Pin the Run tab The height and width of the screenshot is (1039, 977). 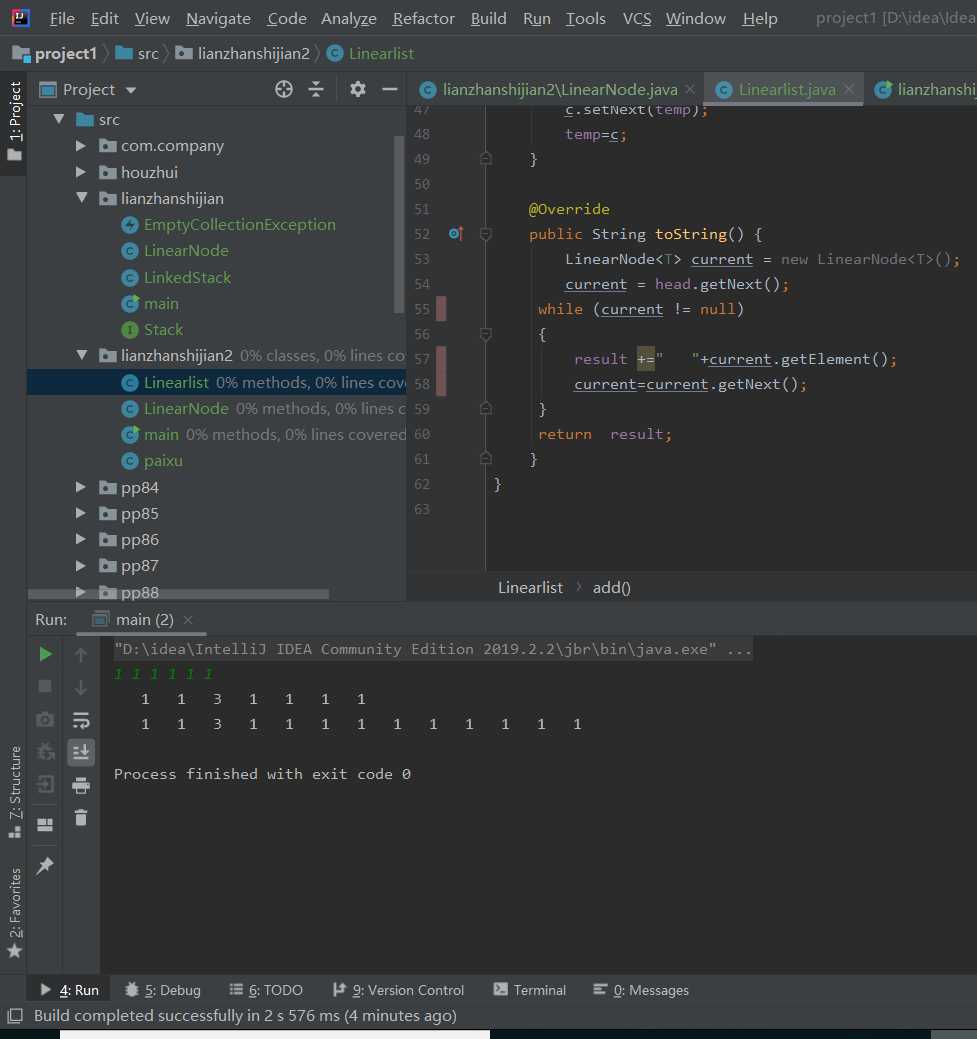click(x=45, y=865)
